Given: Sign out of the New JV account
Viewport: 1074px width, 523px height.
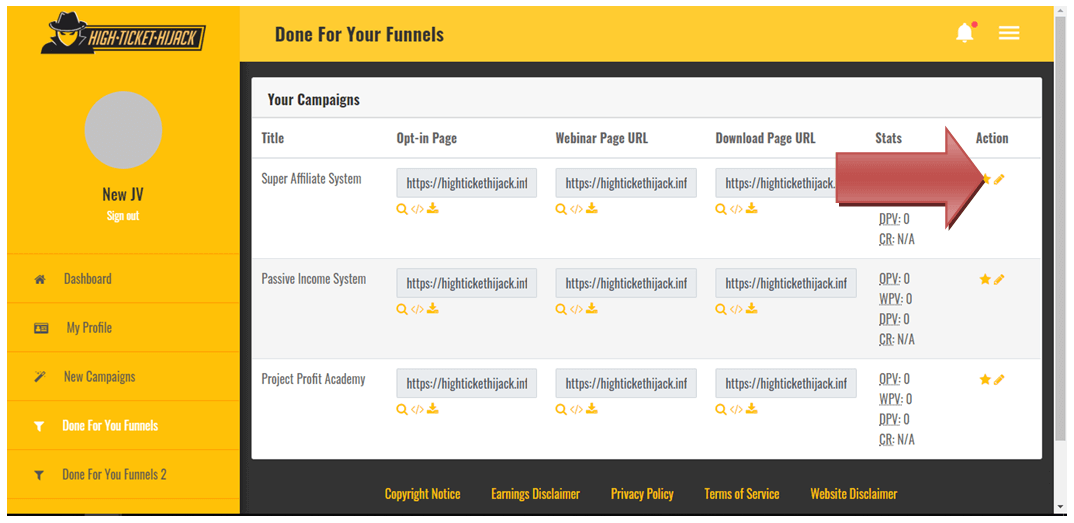Looking at the screenshot, I should (123, 216).
